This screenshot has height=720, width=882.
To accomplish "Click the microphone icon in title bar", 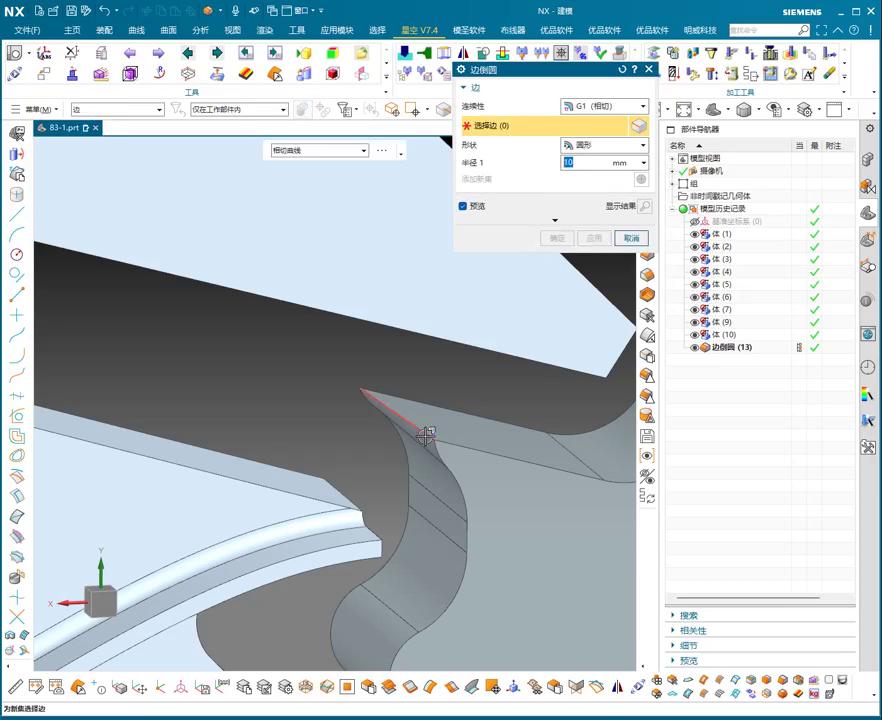I will [x=236, y=11].
